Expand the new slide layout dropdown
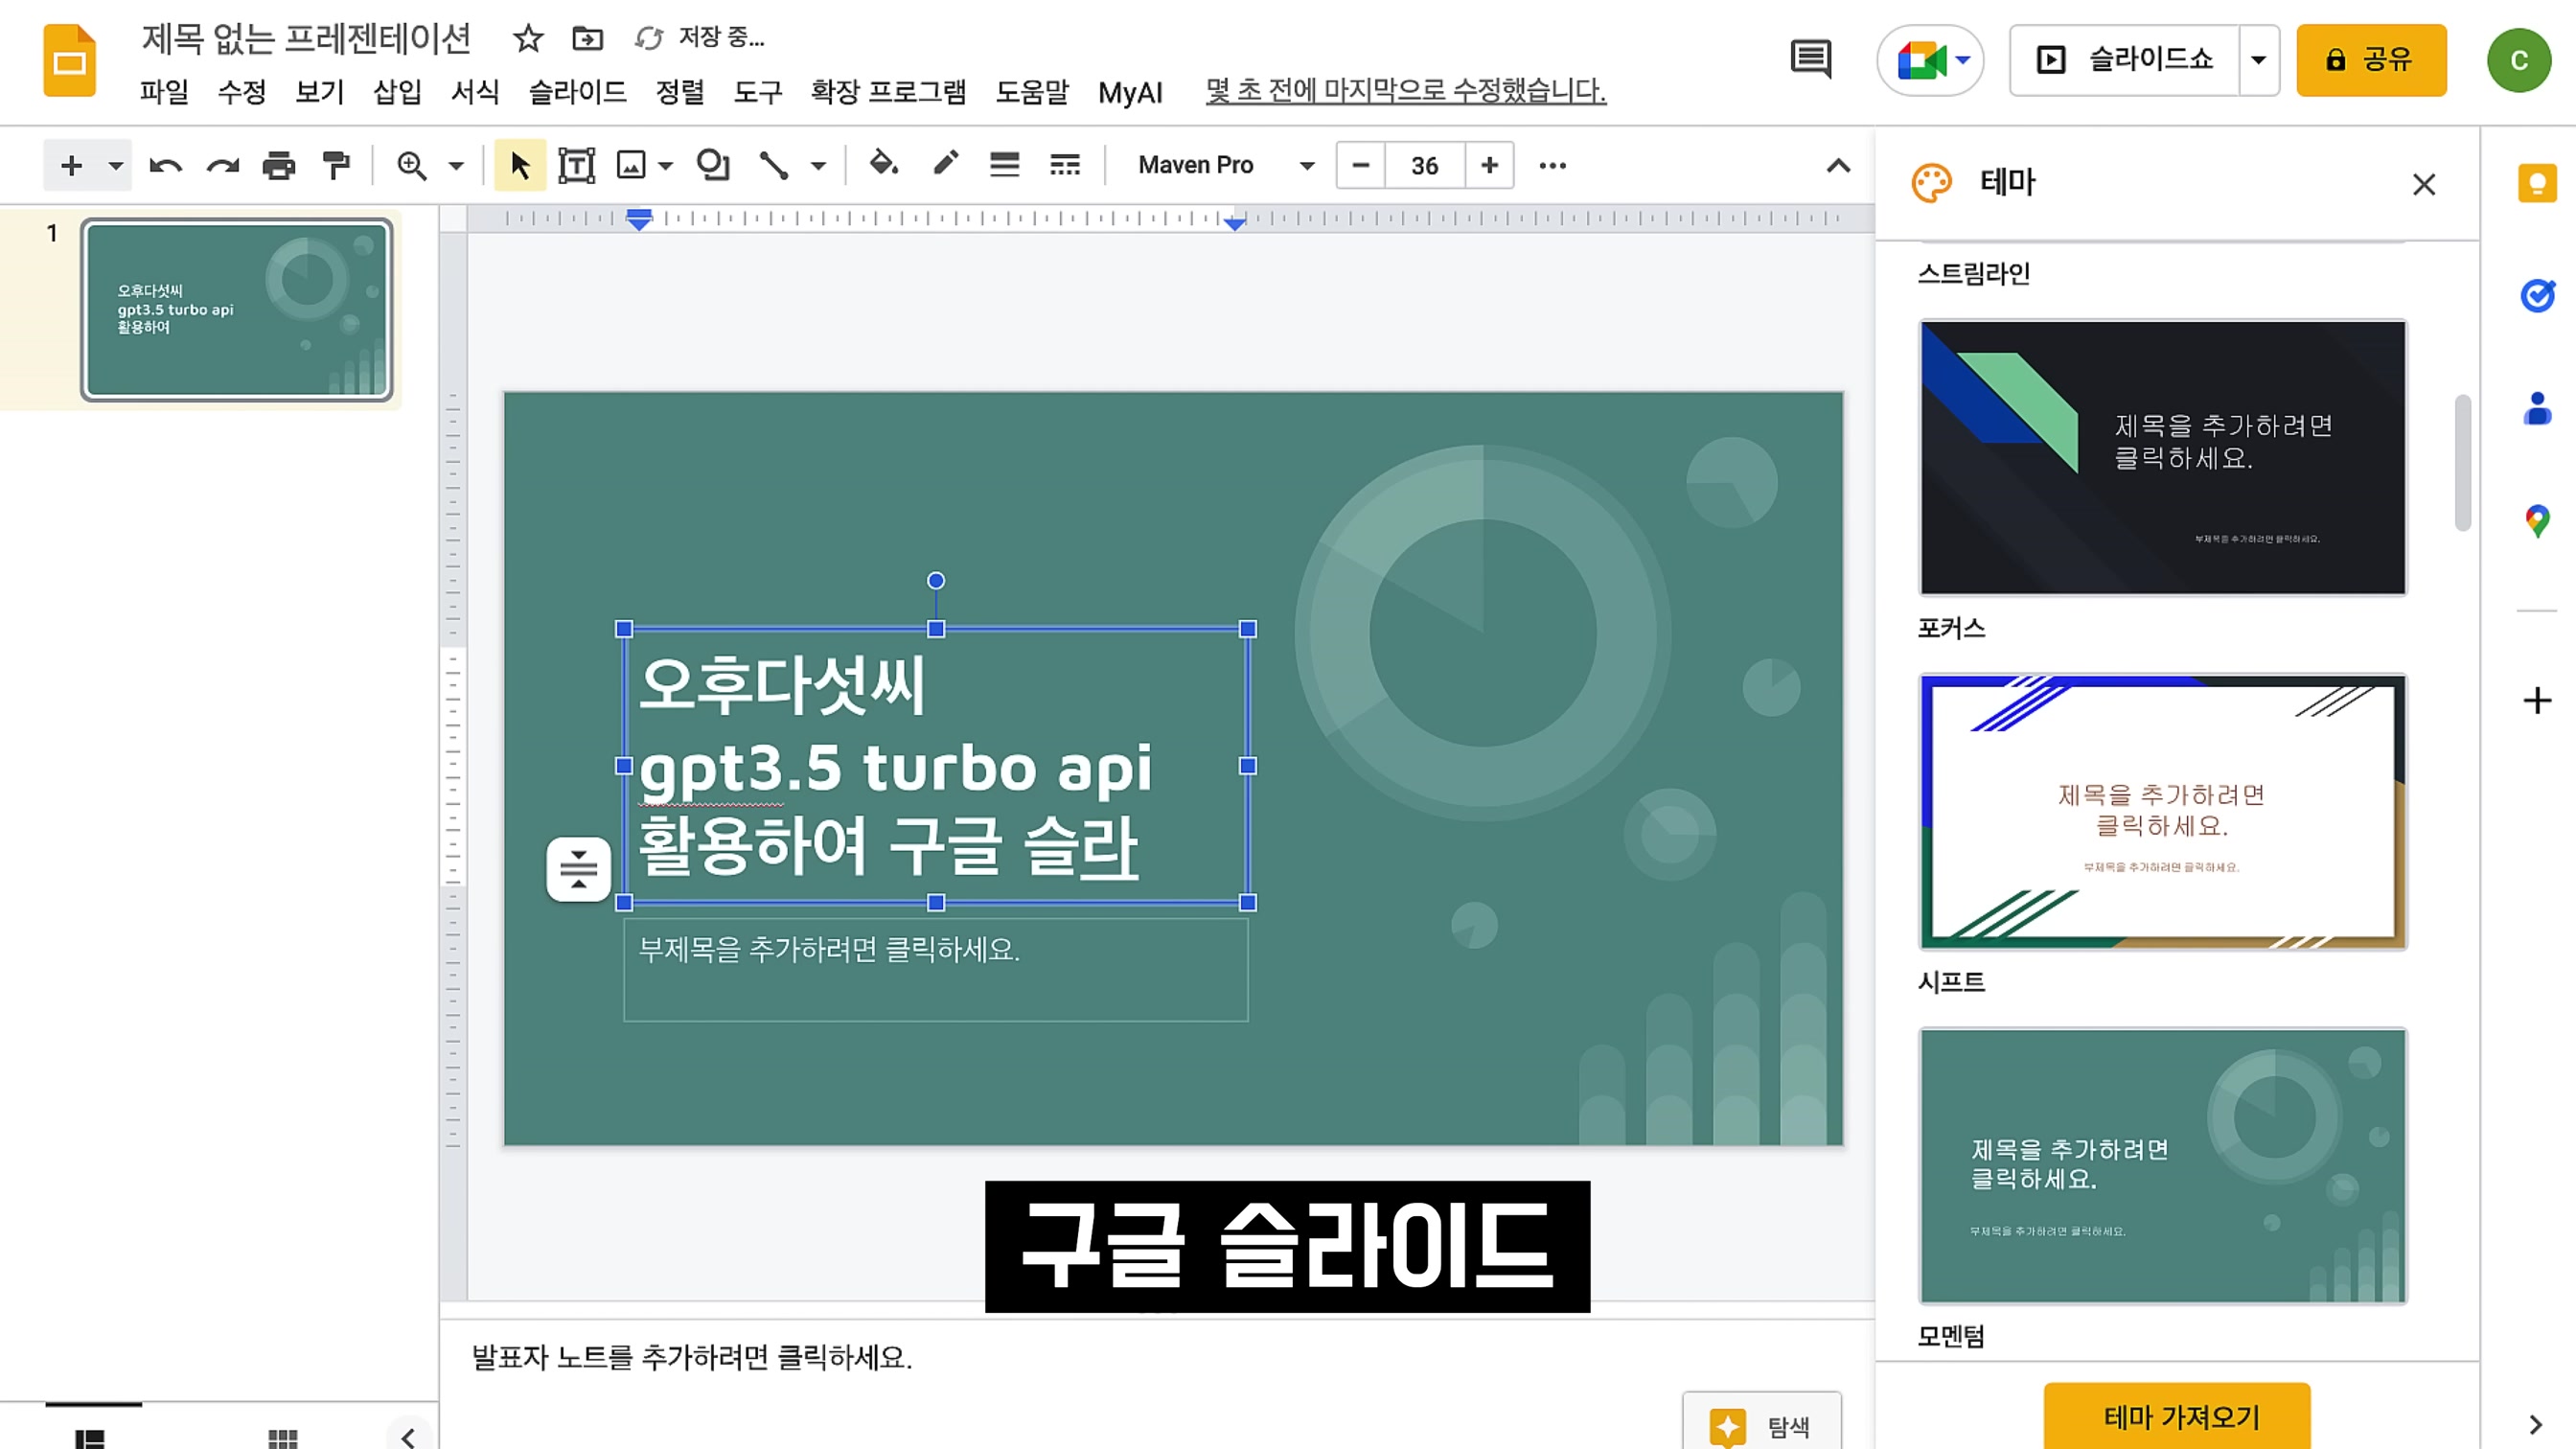 pyautogui.click(x=116, y=165)
